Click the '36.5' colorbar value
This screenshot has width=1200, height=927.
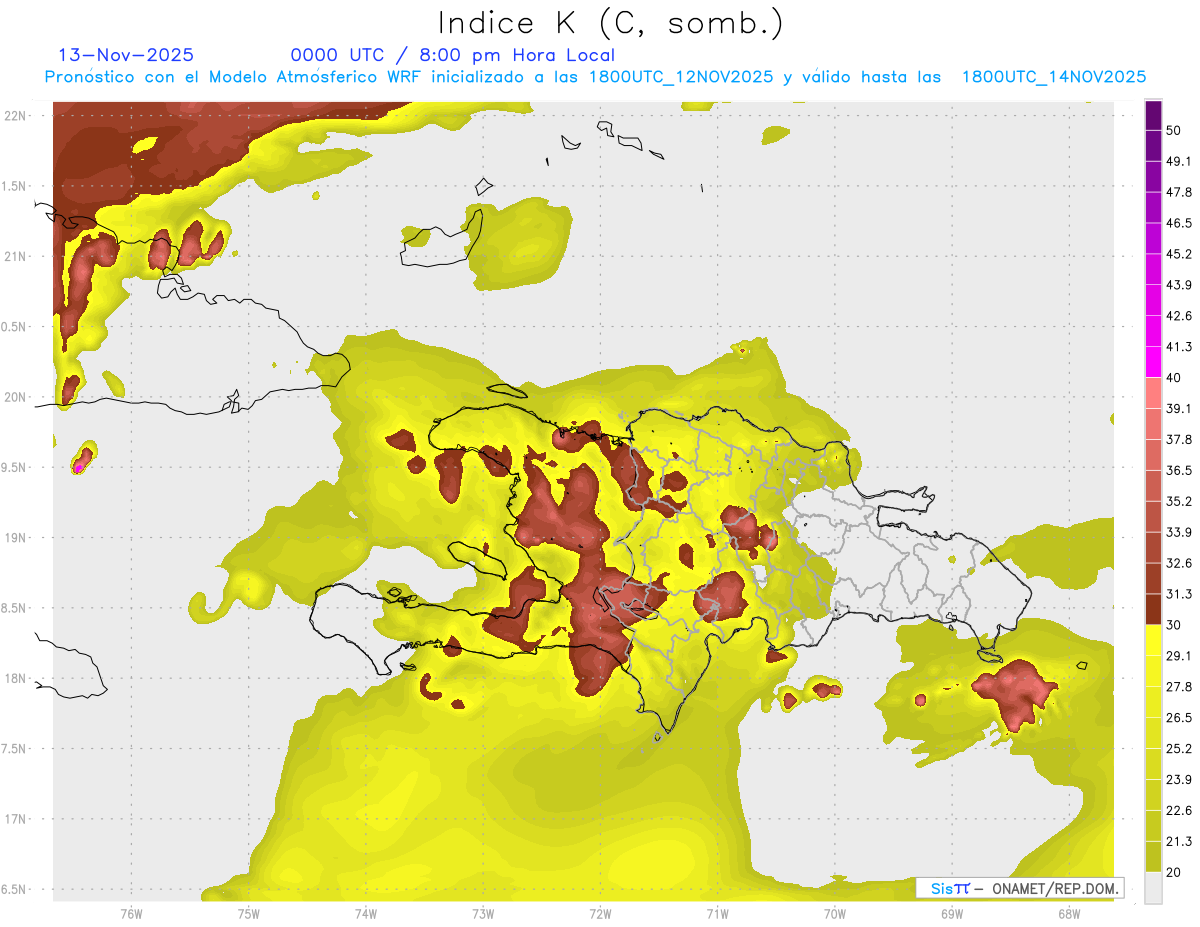[1179, 470]
